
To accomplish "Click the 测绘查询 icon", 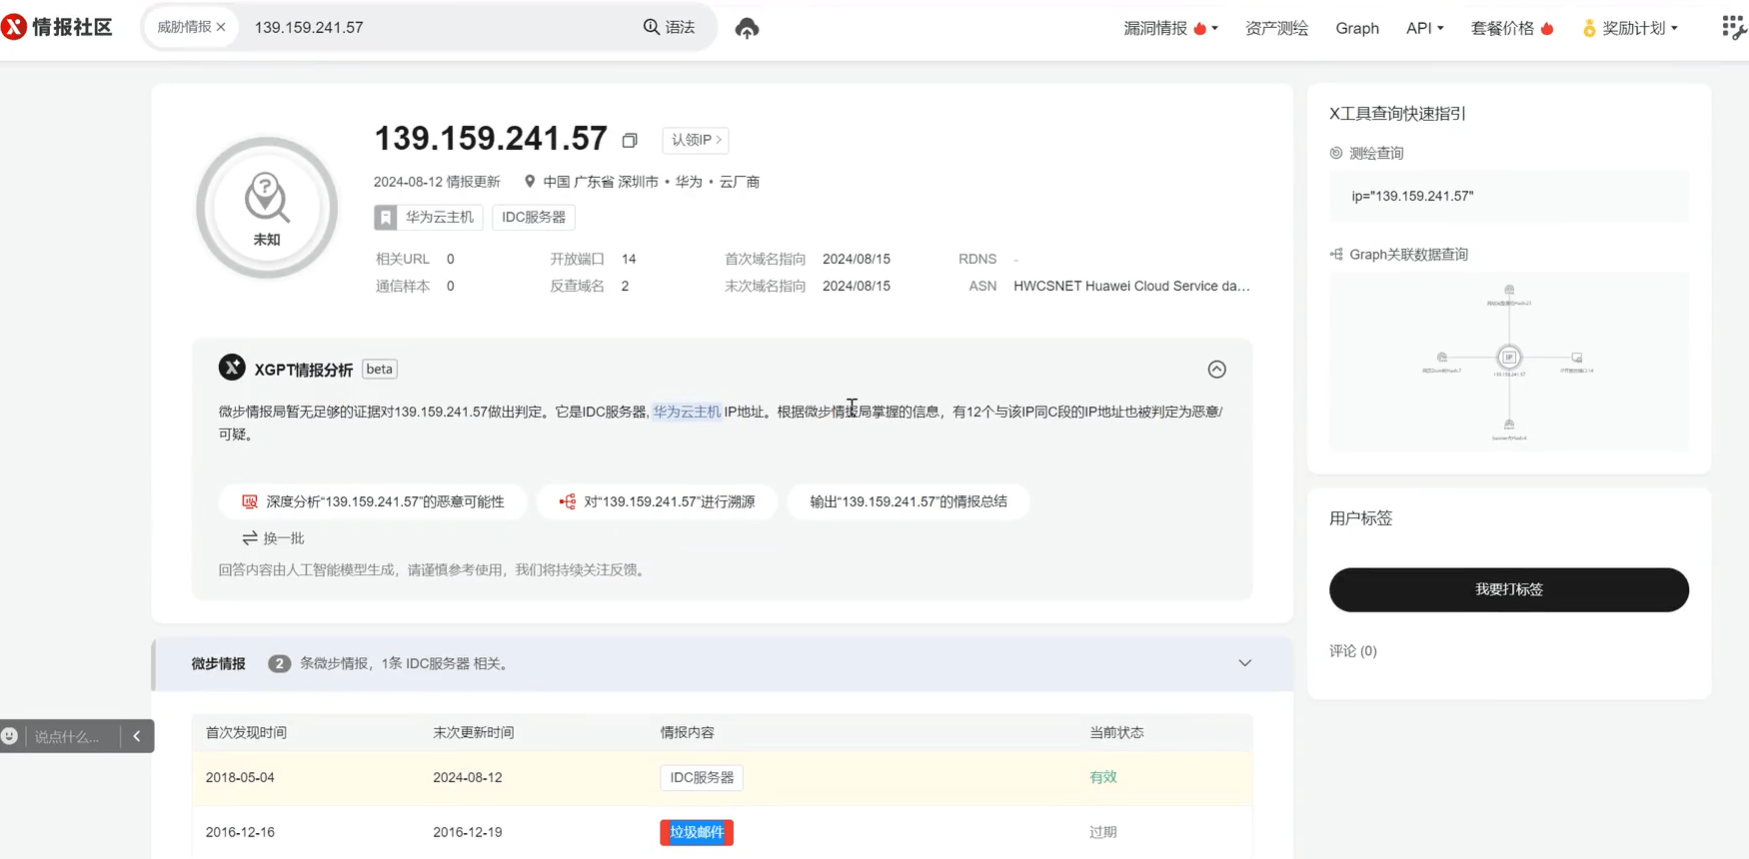I will [1336, 153].
